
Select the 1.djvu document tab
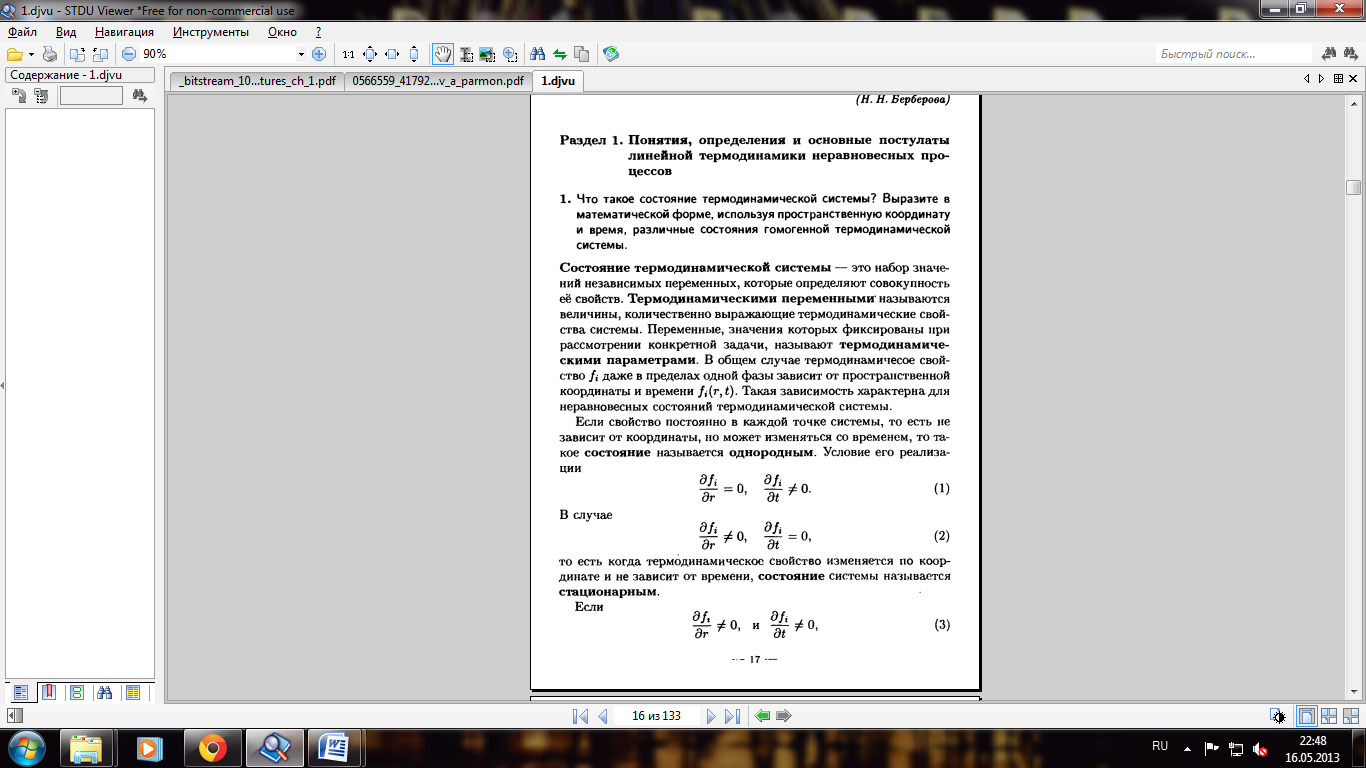(557, 81)
